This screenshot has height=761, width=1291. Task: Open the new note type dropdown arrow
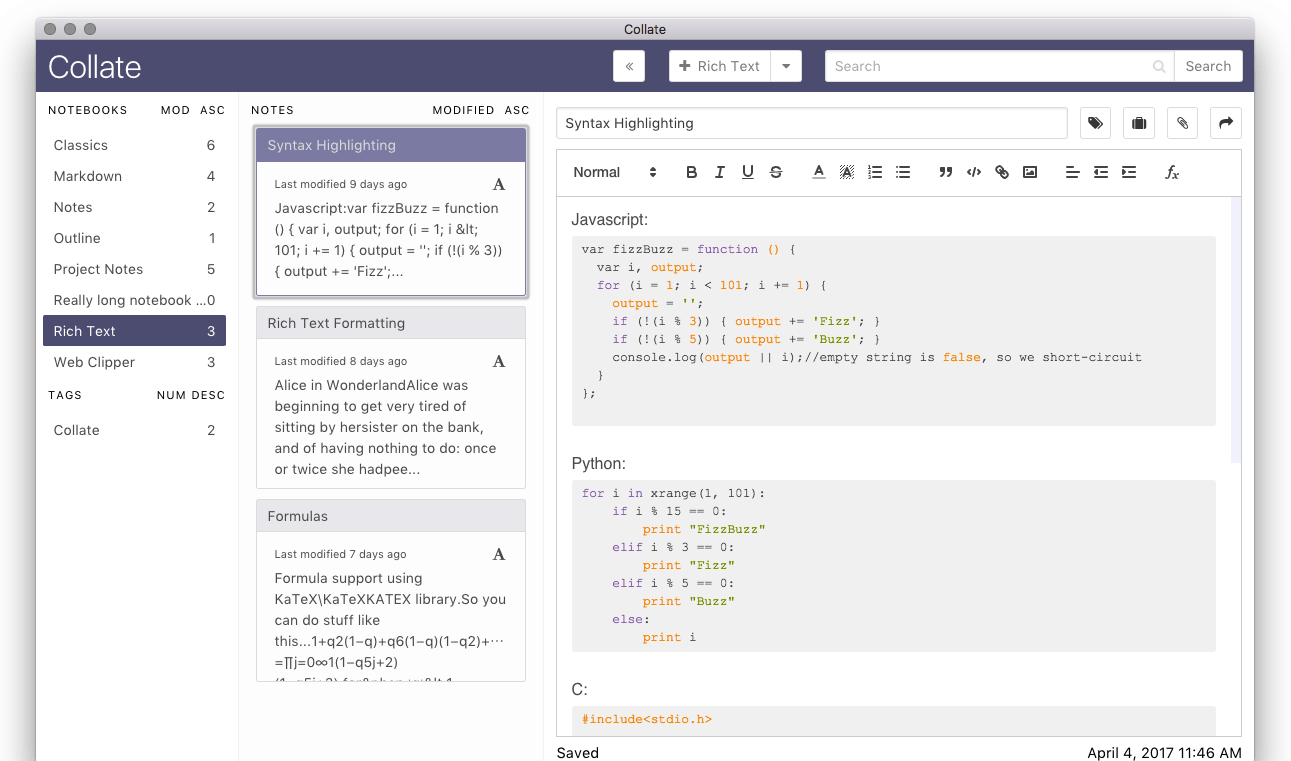(x=786, y=66)
